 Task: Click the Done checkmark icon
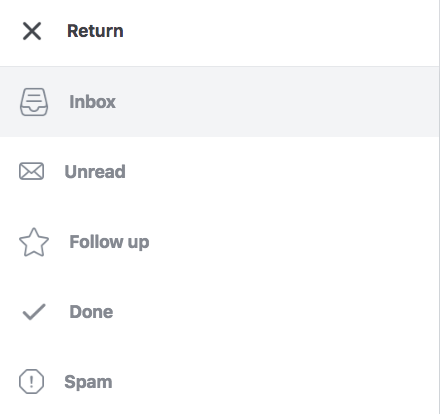[34, 312]
